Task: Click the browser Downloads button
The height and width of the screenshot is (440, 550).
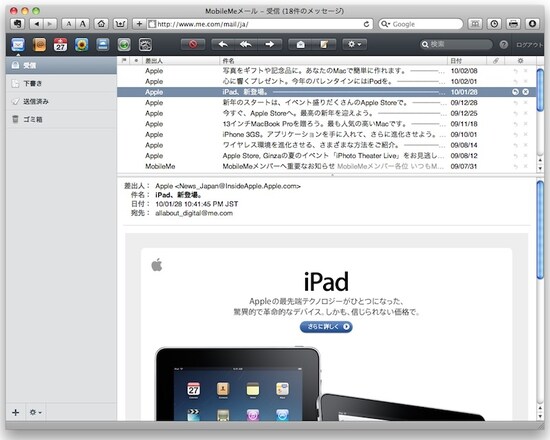Action: click(532, 24)
